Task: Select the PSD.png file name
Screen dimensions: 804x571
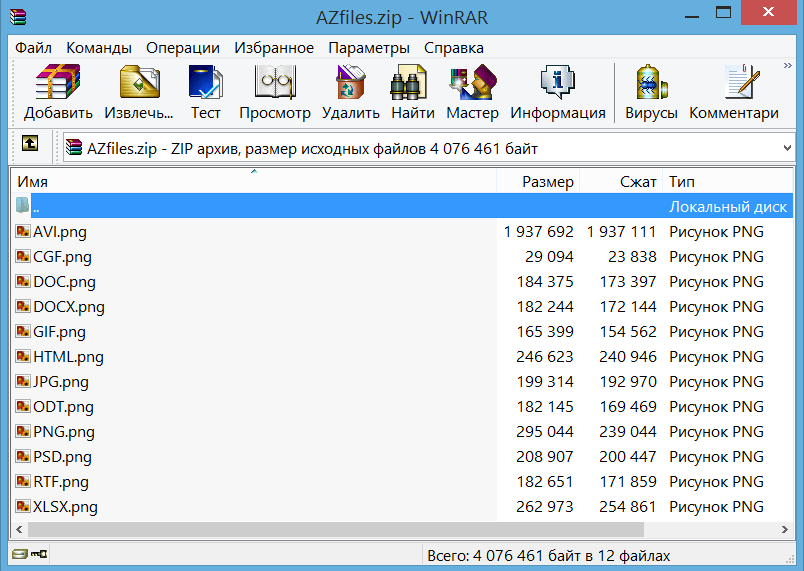Action: tap(62, 457)
